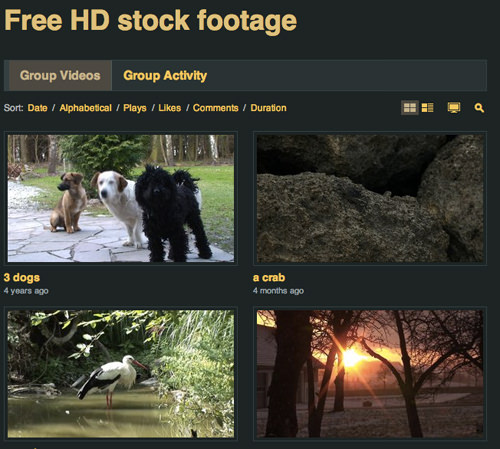Screen dimensions: 500x449
Task: Open the Group Videos tab
Action: click(x=60, y=75)
